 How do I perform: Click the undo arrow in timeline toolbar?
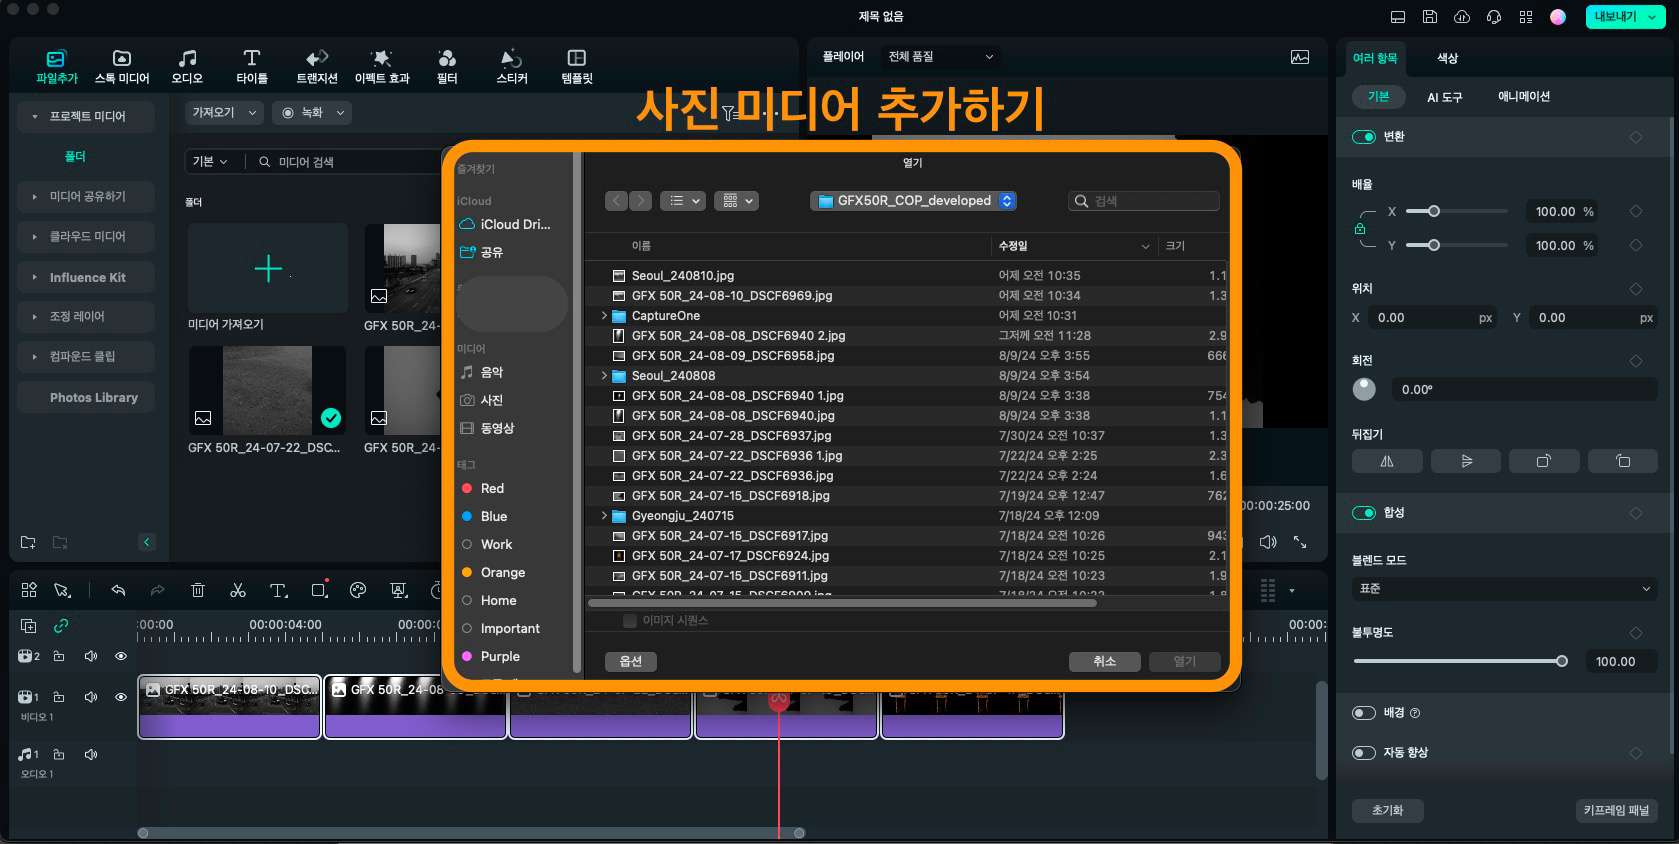118,590
